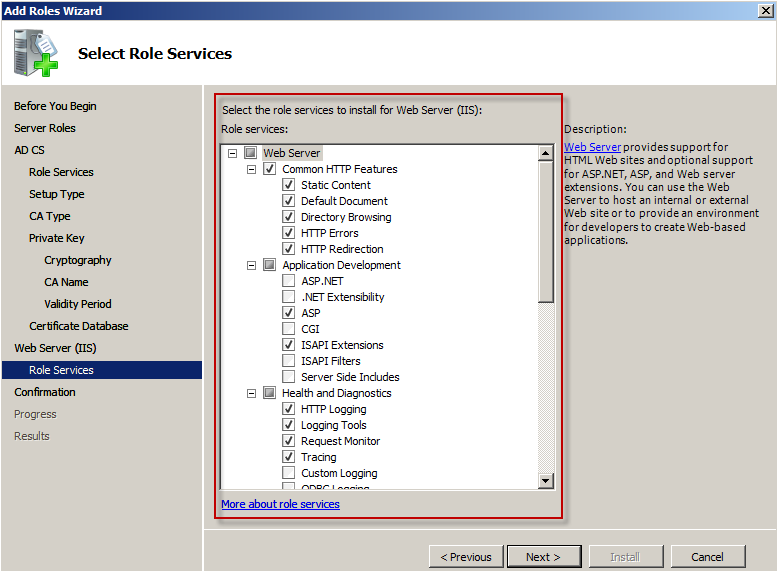Select the Confirmation step in sidebar
The height and width of the screenshot is (571, 777).
(x=45, y=392)
